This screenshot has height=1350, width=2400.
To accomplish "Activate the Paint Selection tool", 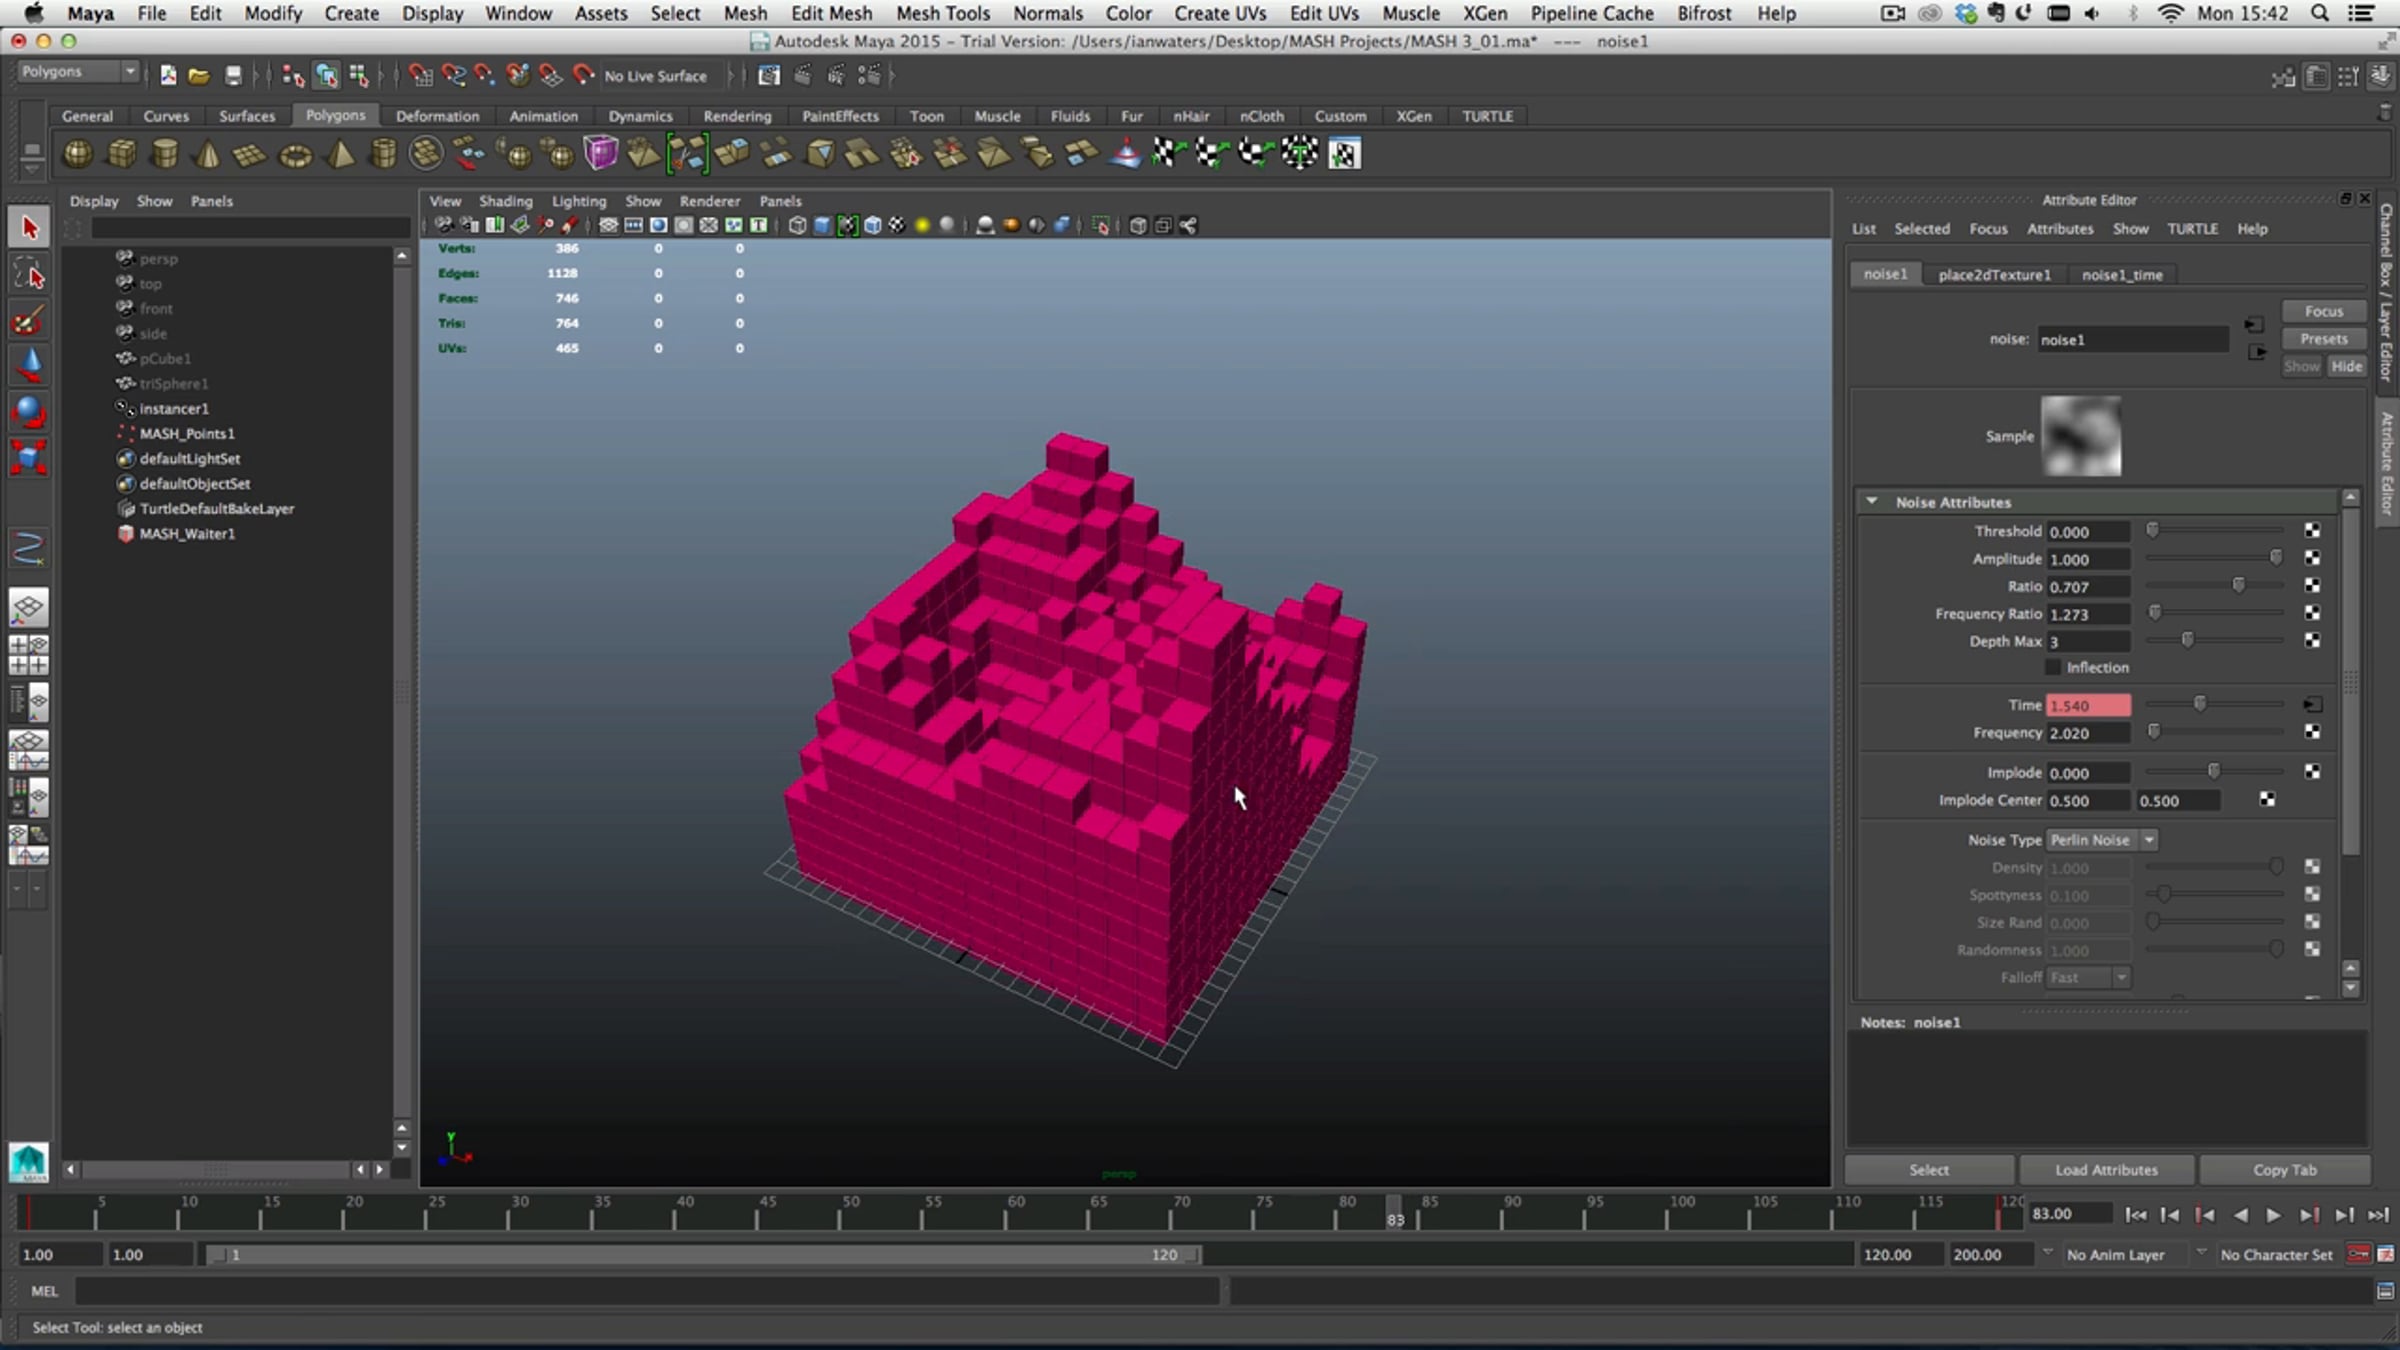I will pyautogui.click(x=29, y=320).
